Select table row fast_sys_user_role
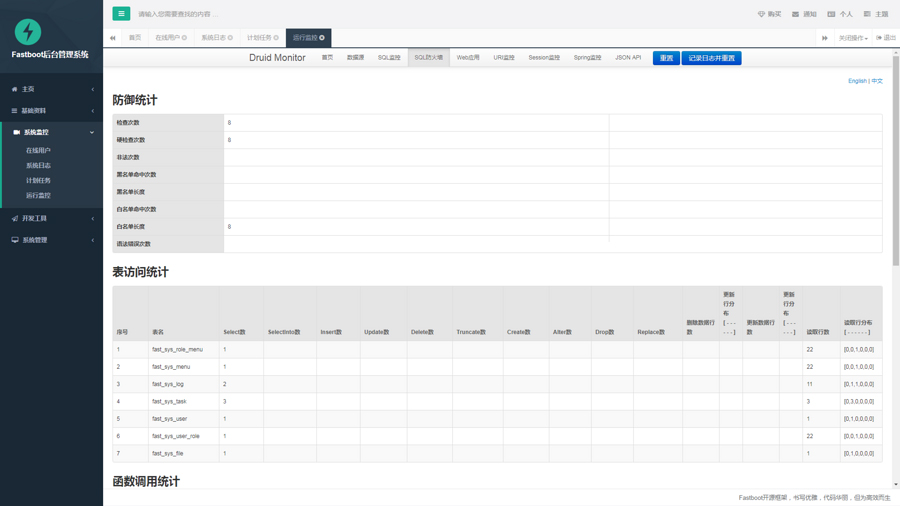The width and height of the screenshot is (900, 506). (x=497, y=436)
